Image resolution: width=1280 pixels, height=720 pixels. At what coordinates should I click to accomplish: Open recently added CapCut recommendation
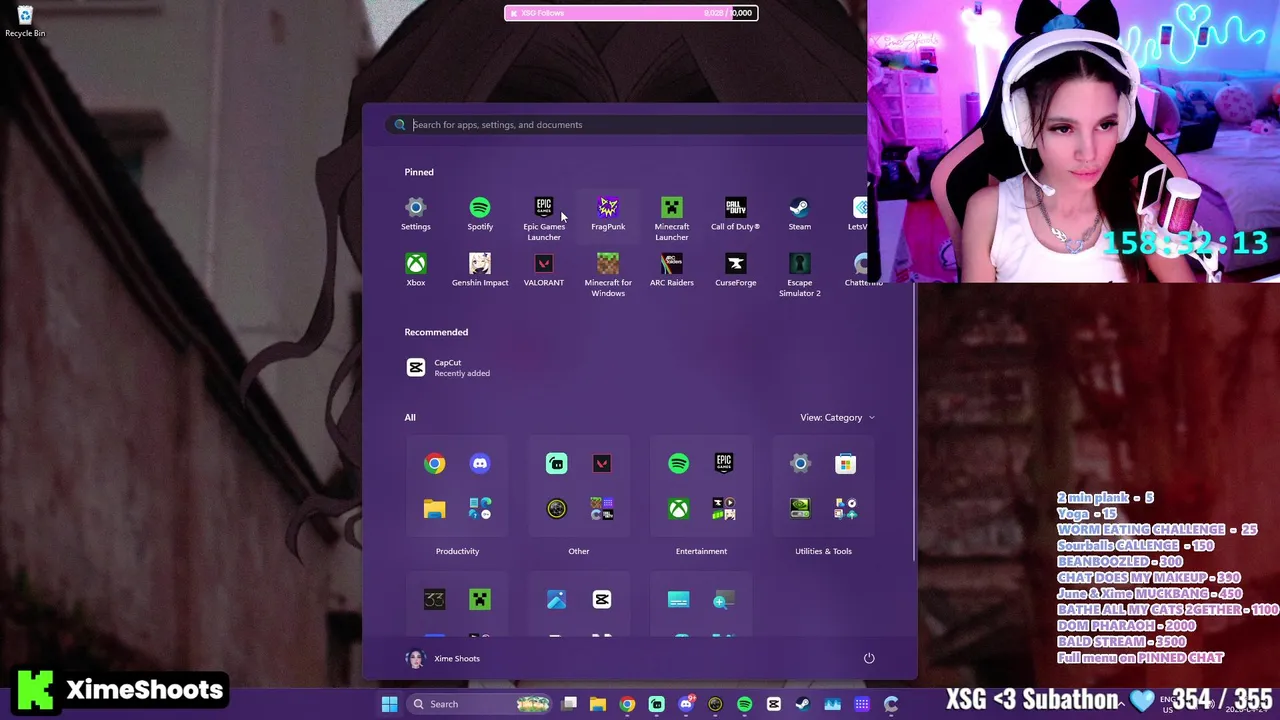point(448,368)
